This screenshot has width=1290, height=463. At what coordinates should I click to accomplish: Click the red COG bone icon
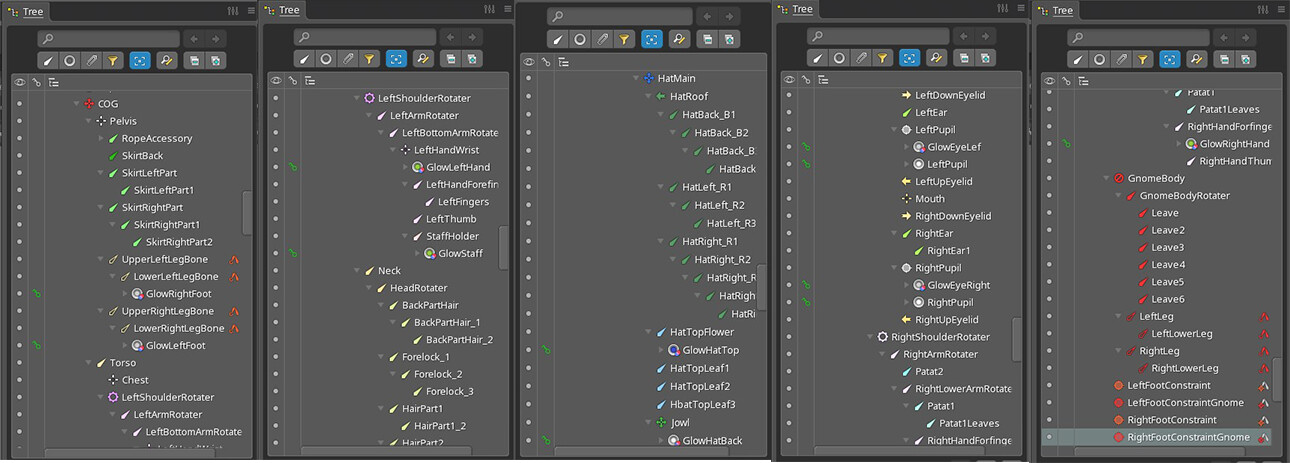point(89,104)
